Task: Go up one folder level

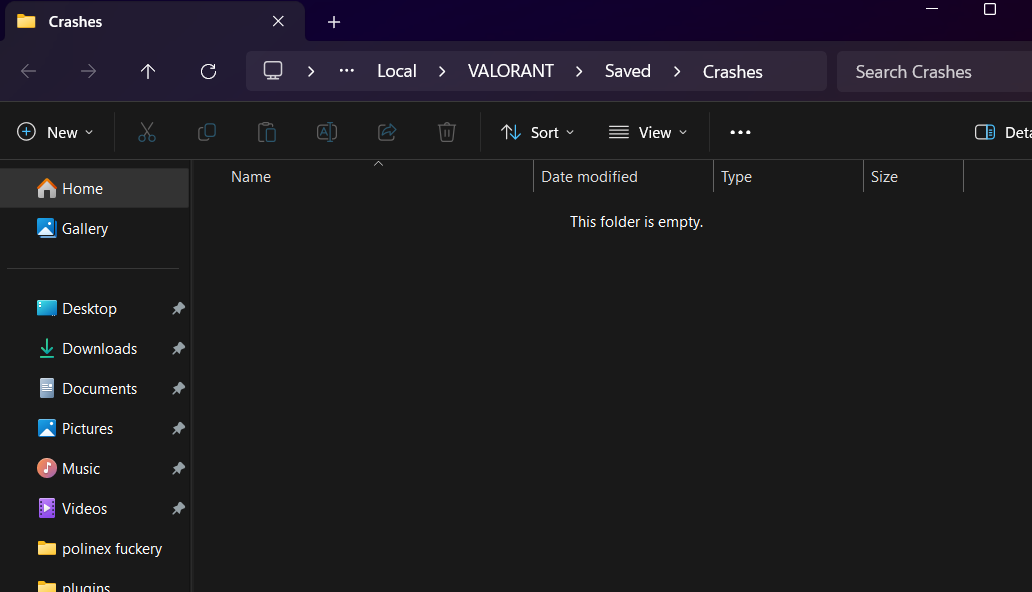Action: (148, 71)
